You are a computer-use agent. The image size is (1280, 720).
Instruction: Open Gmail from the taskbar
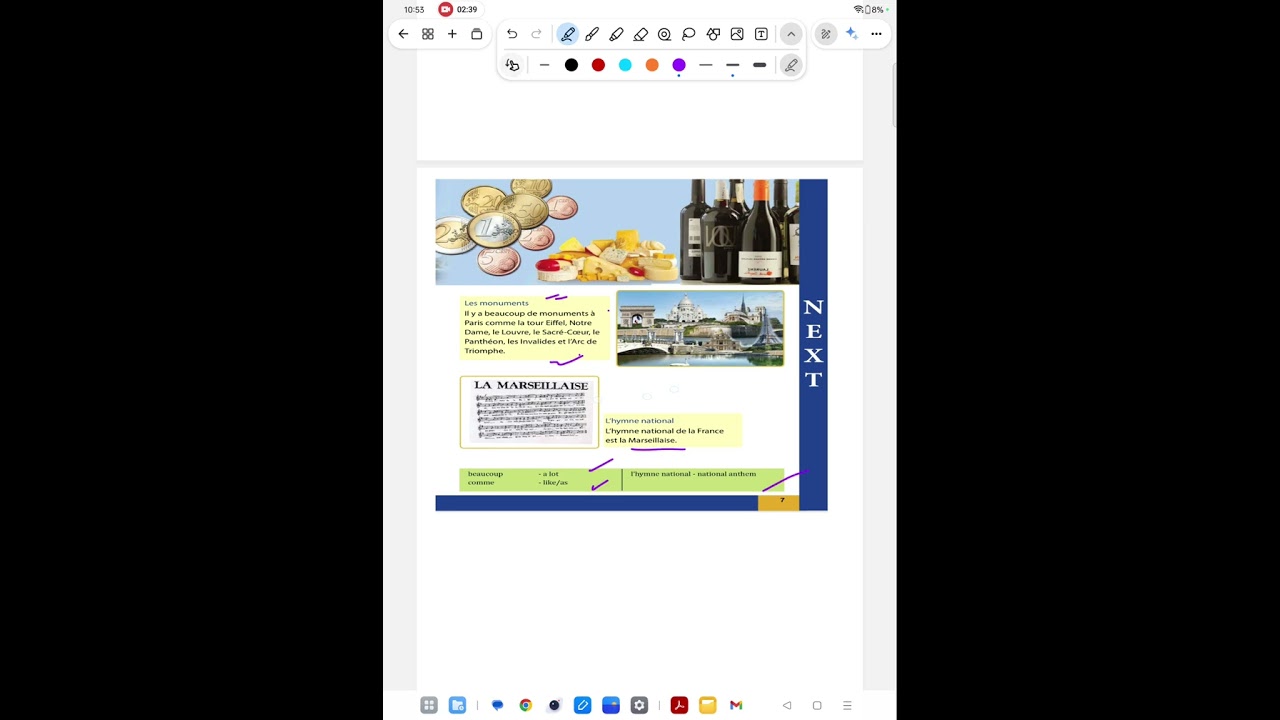736,705
